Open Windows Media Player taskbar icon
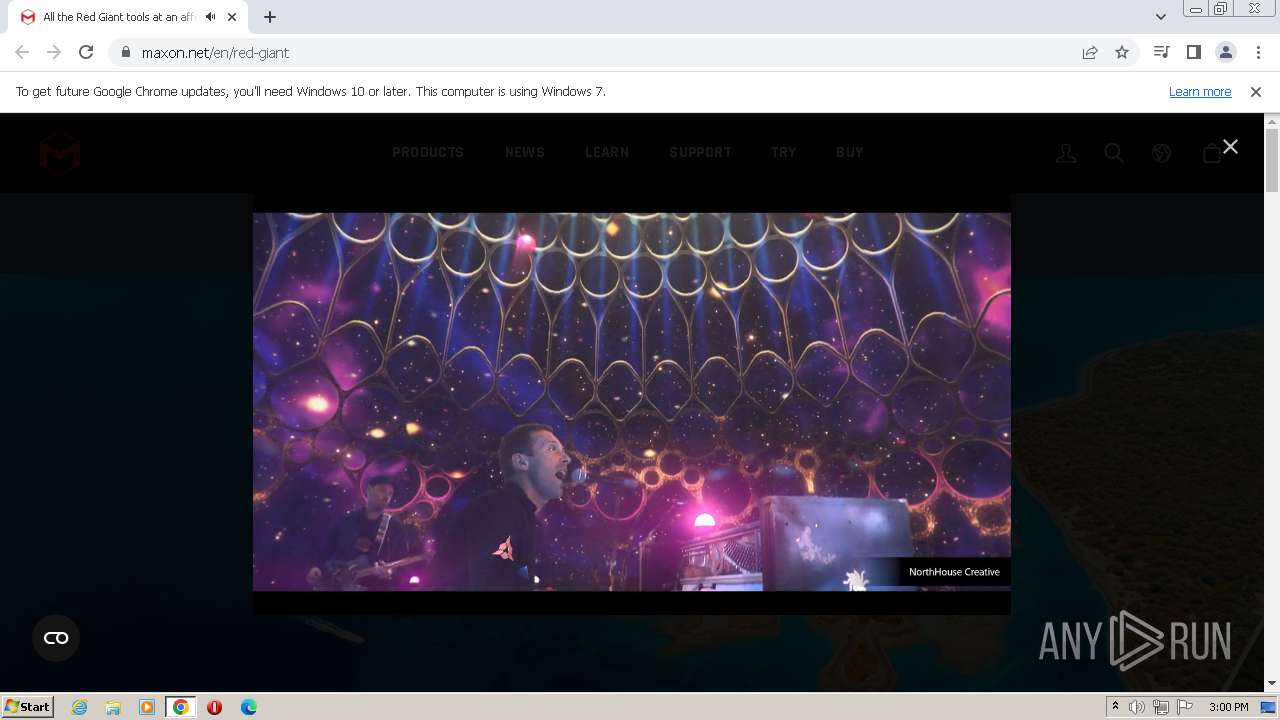Screen dimensions: 1280x720 coord(147,707)
